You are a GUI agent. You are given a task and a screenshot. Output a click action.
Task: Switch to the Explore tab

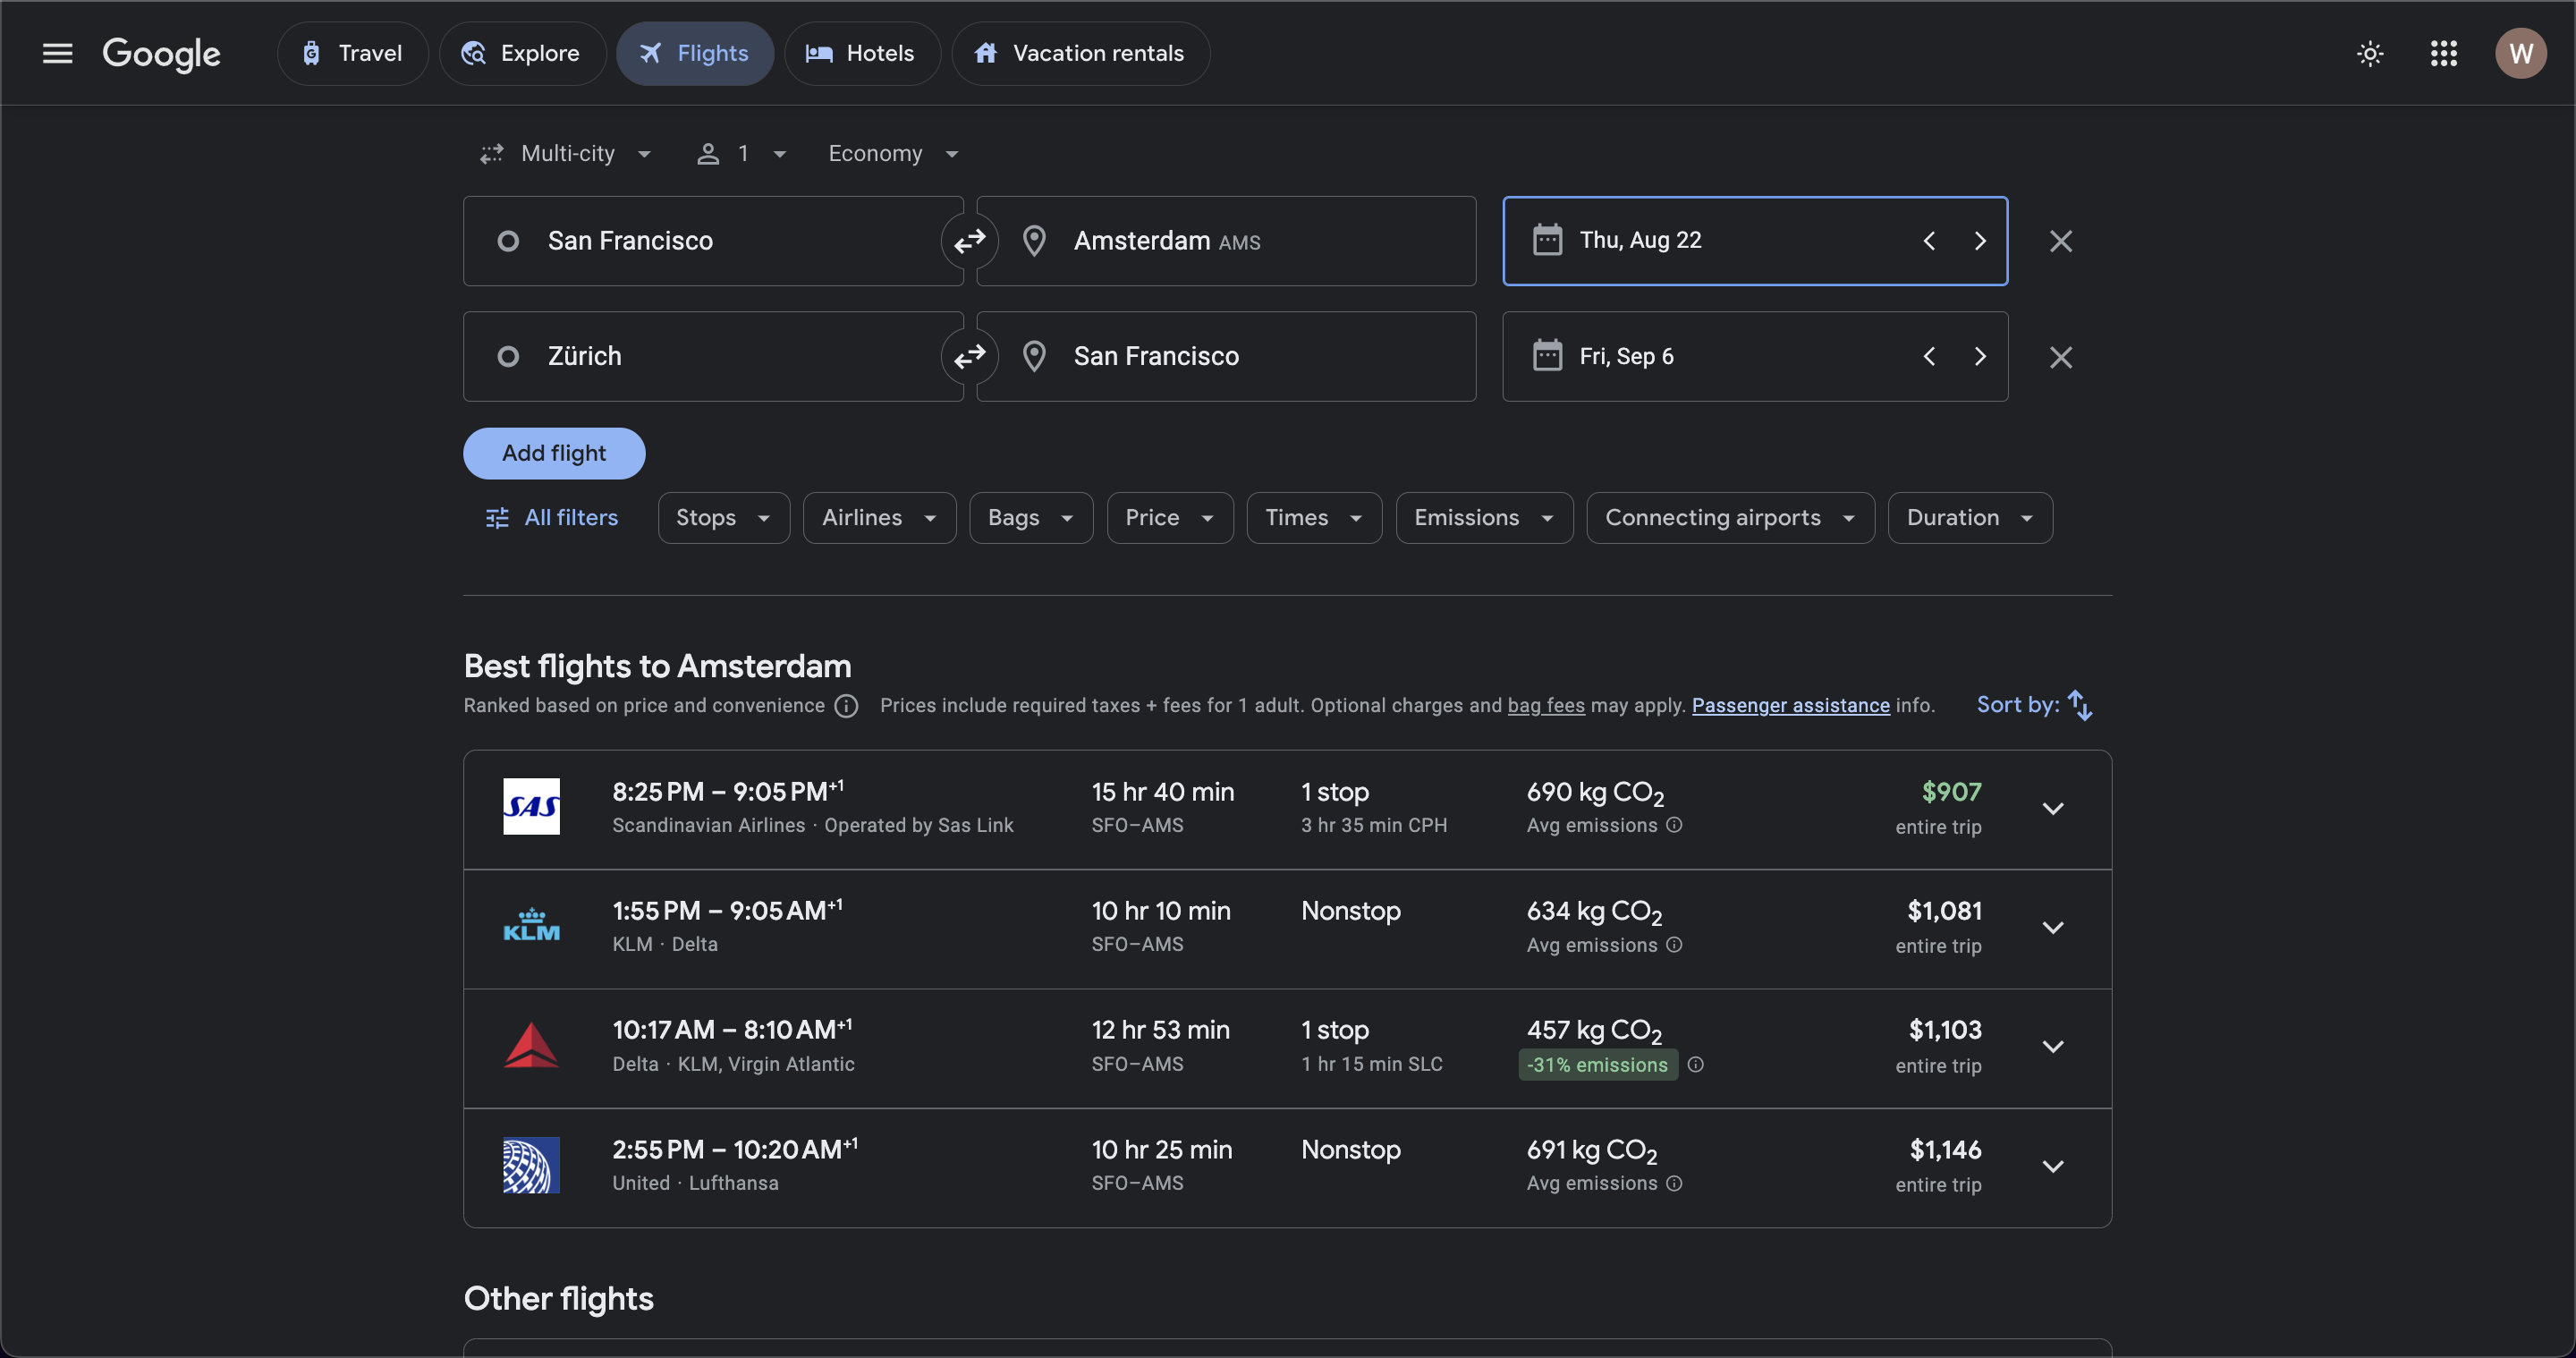pos(522,53)
